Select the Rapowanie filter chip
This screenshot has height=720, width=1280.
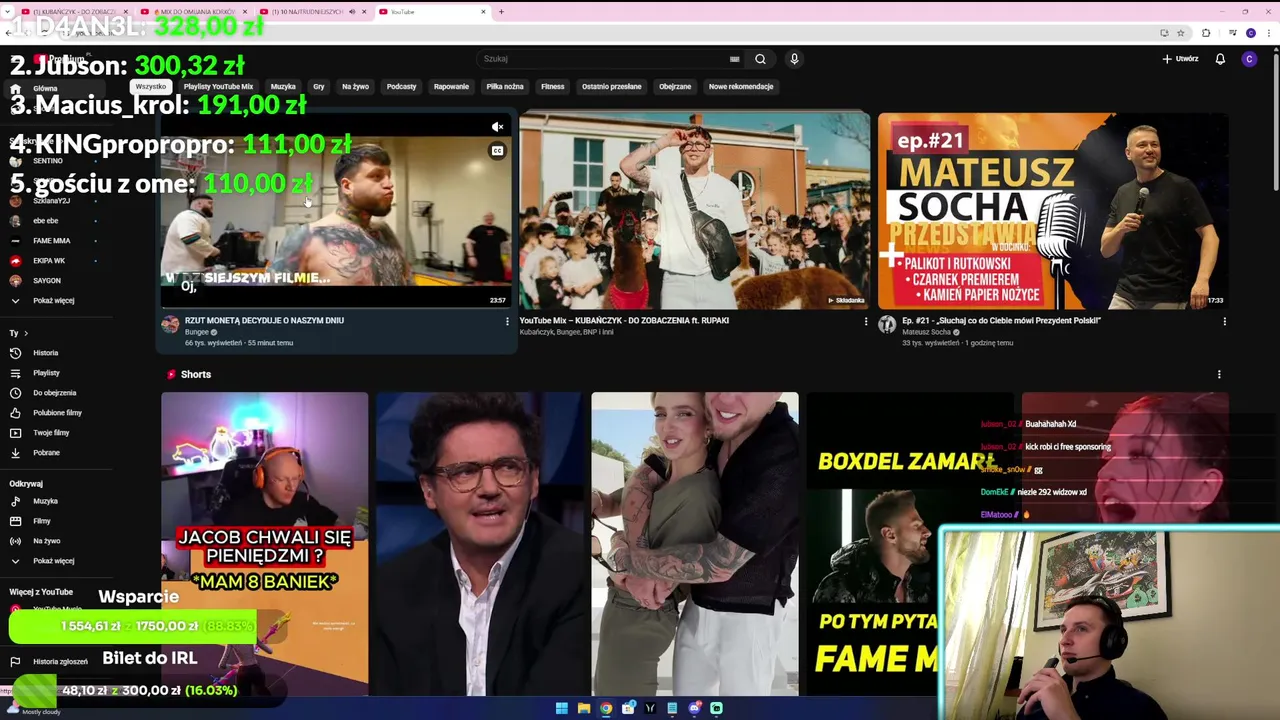tap(451, 87)
